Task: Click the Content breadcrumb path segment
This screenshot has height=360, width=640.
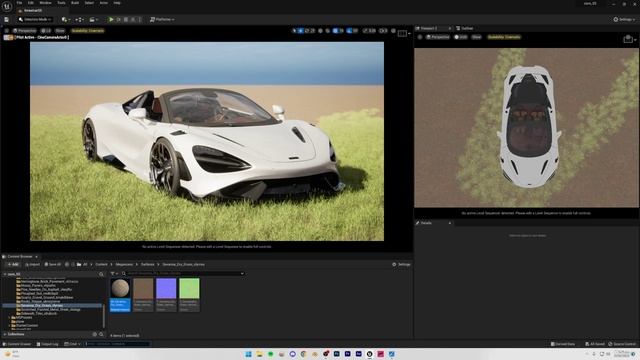Action: click(101, 264)
